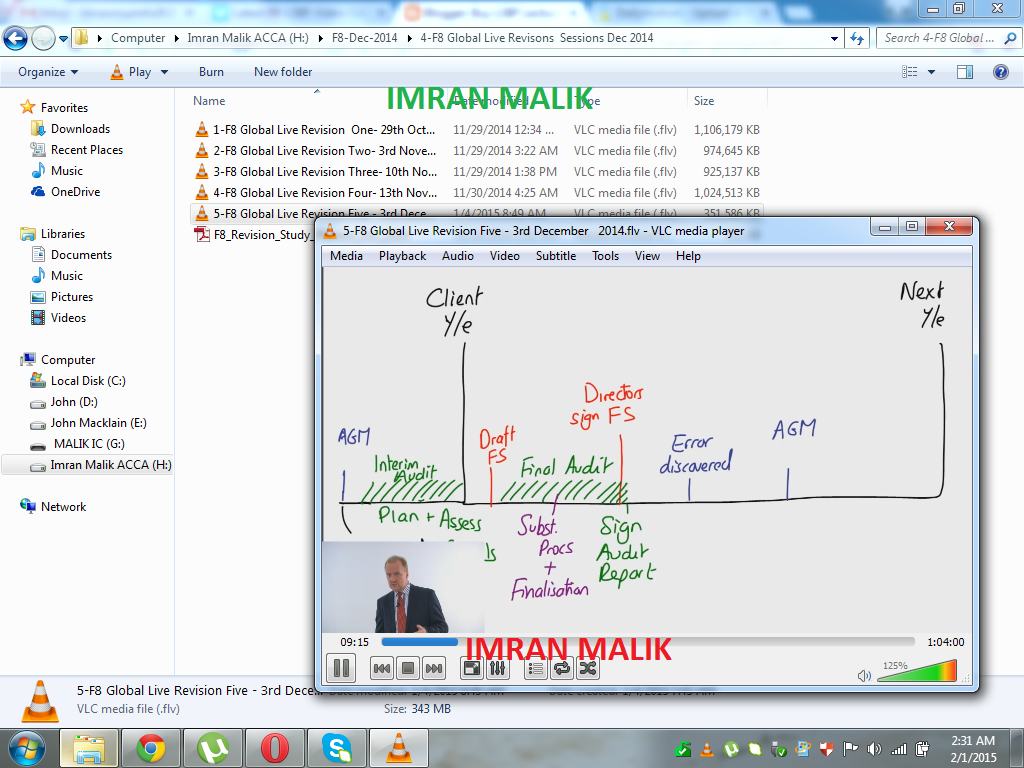Toggle VLC loop mode
Image resolution: width=1024 pixels, height=768 pixels.
pos(562,668)
